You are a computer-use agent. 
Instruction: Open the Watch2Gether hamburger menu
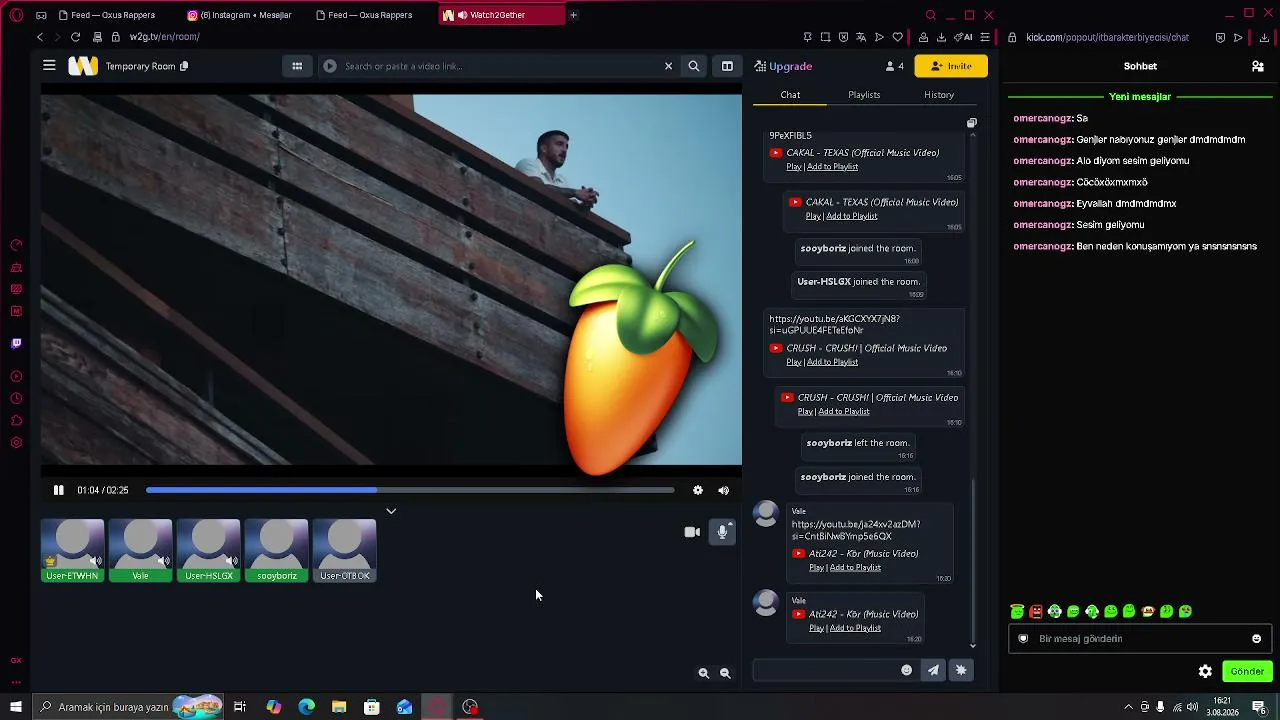49,66
